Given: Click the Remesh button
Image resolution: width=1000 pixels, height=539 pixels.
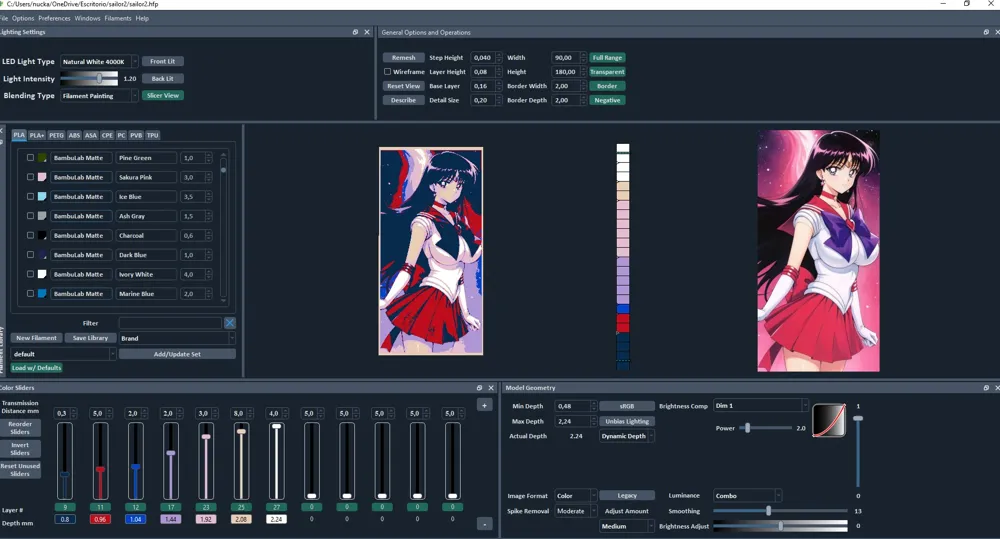Looking at the screenshot, I should [404, 57].
